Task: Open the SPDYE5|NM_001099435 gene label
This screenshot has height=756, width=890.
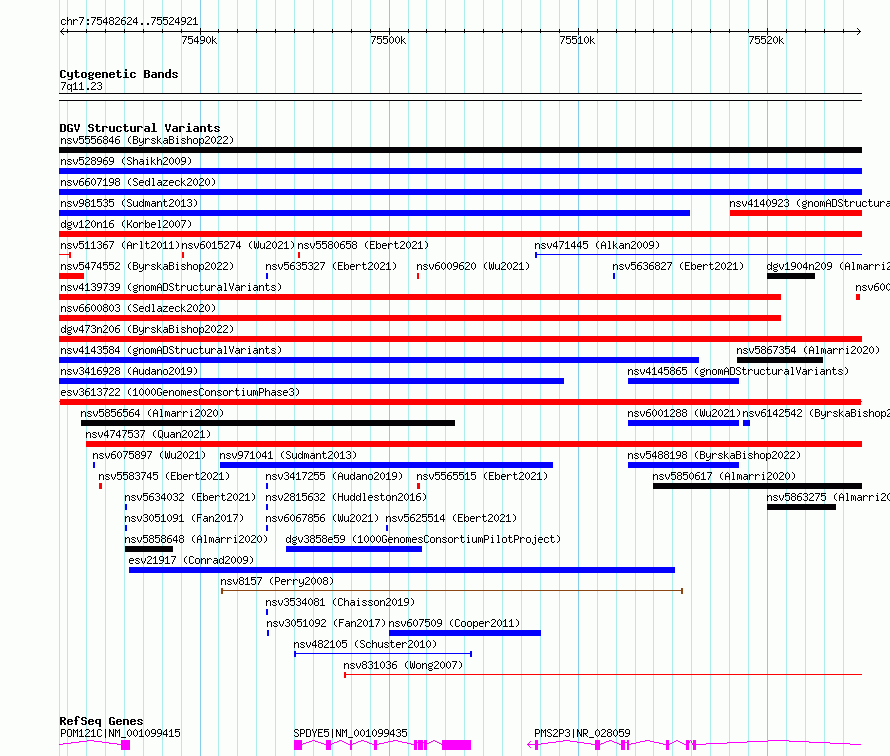Action: (350, 733)
